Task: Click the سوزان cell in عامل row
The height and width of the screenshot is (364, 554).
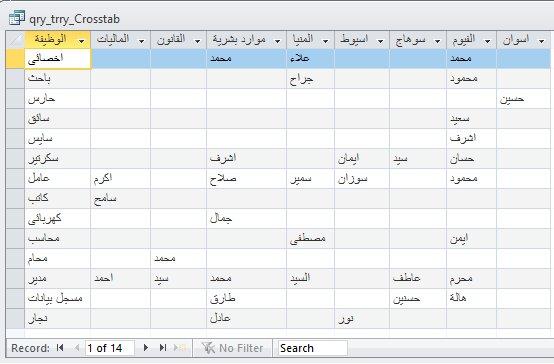Action: (x=362, y=178)
